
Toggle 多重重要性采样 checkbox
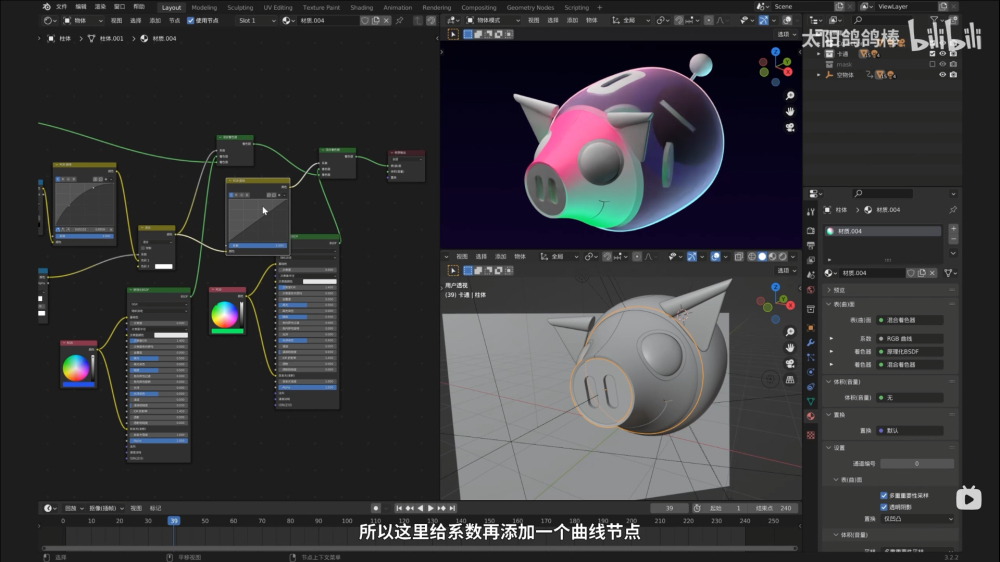884,495
